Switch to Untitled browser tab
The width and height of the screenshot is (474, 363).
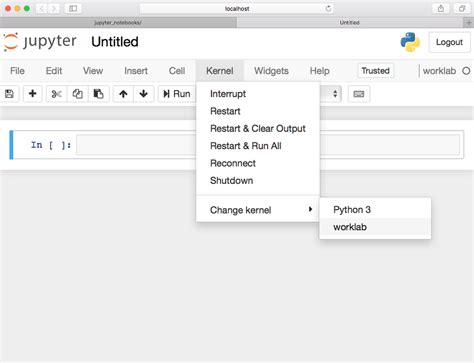350,23
